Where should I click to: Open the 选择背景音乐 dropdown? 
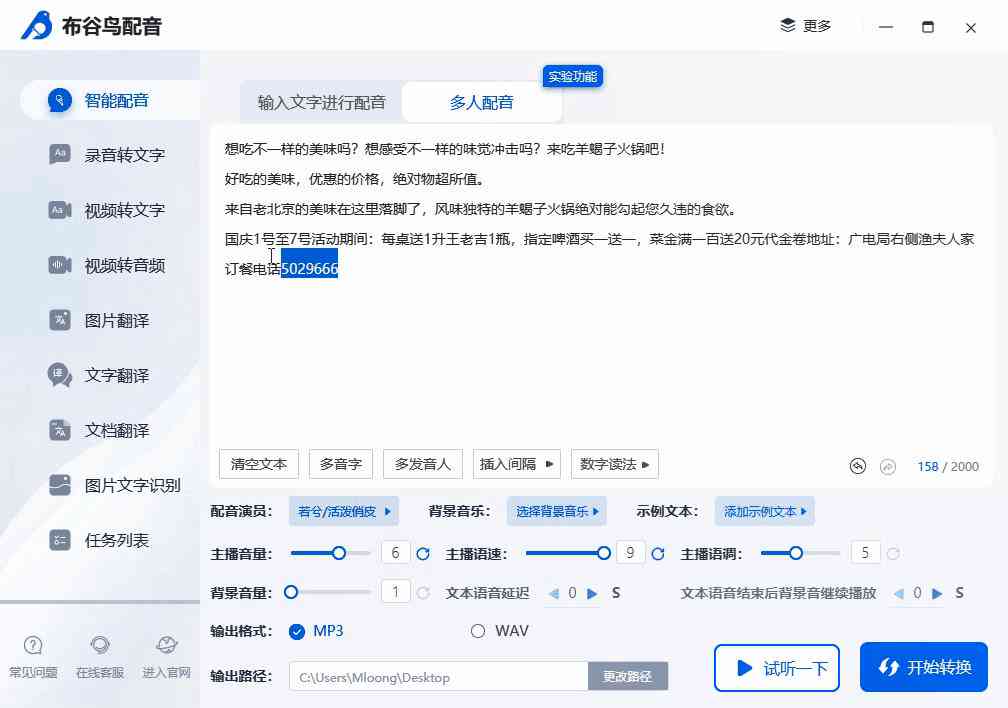[x=557, y=511]
